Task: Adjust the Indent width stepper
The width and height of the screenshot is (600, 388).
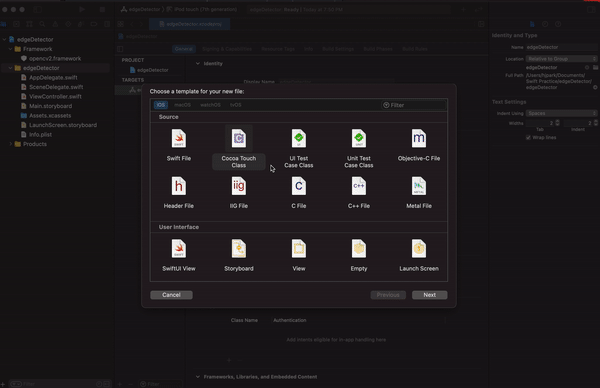Action: point(596,123)
